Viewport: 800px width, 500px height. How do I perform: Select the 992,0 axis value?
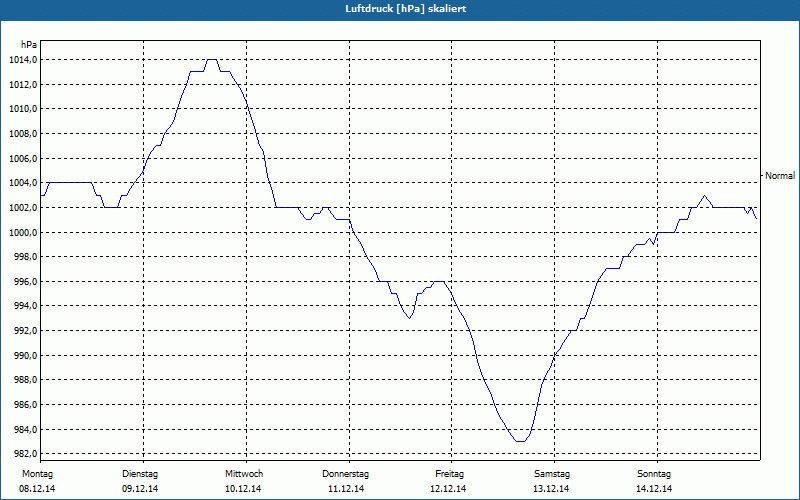coord(25,331)
